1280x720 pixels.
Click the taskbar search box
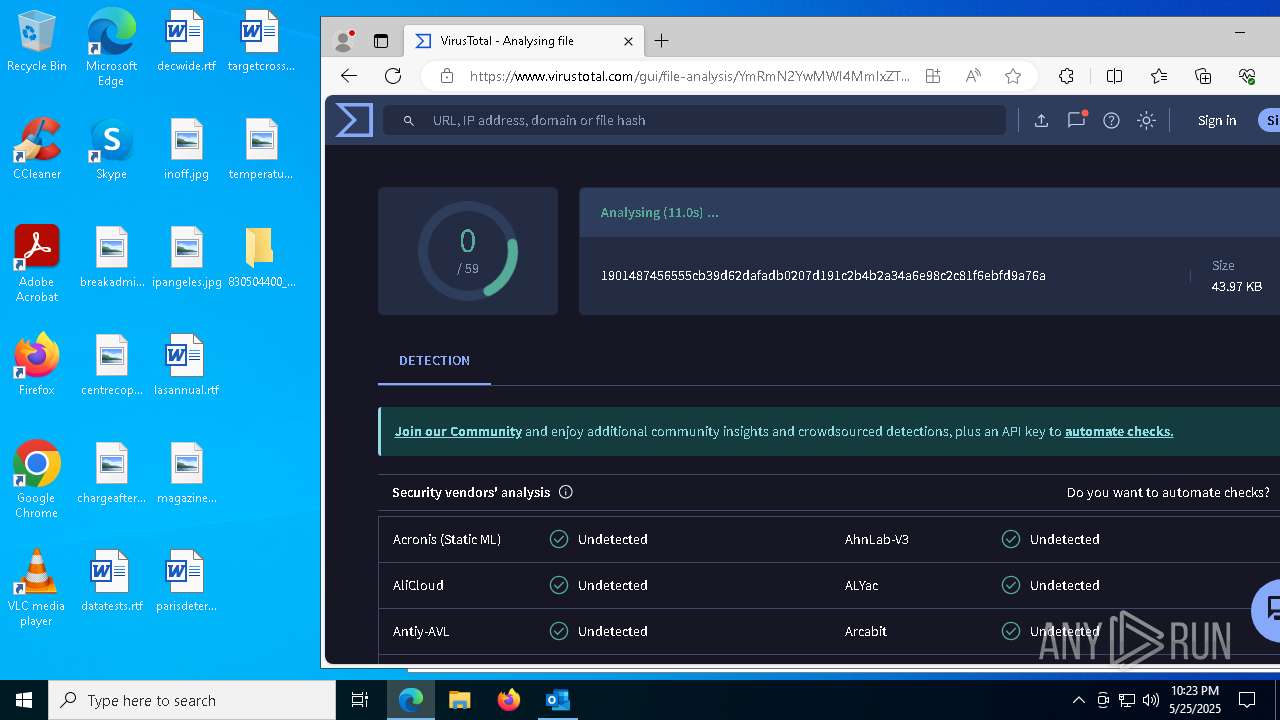192,700
